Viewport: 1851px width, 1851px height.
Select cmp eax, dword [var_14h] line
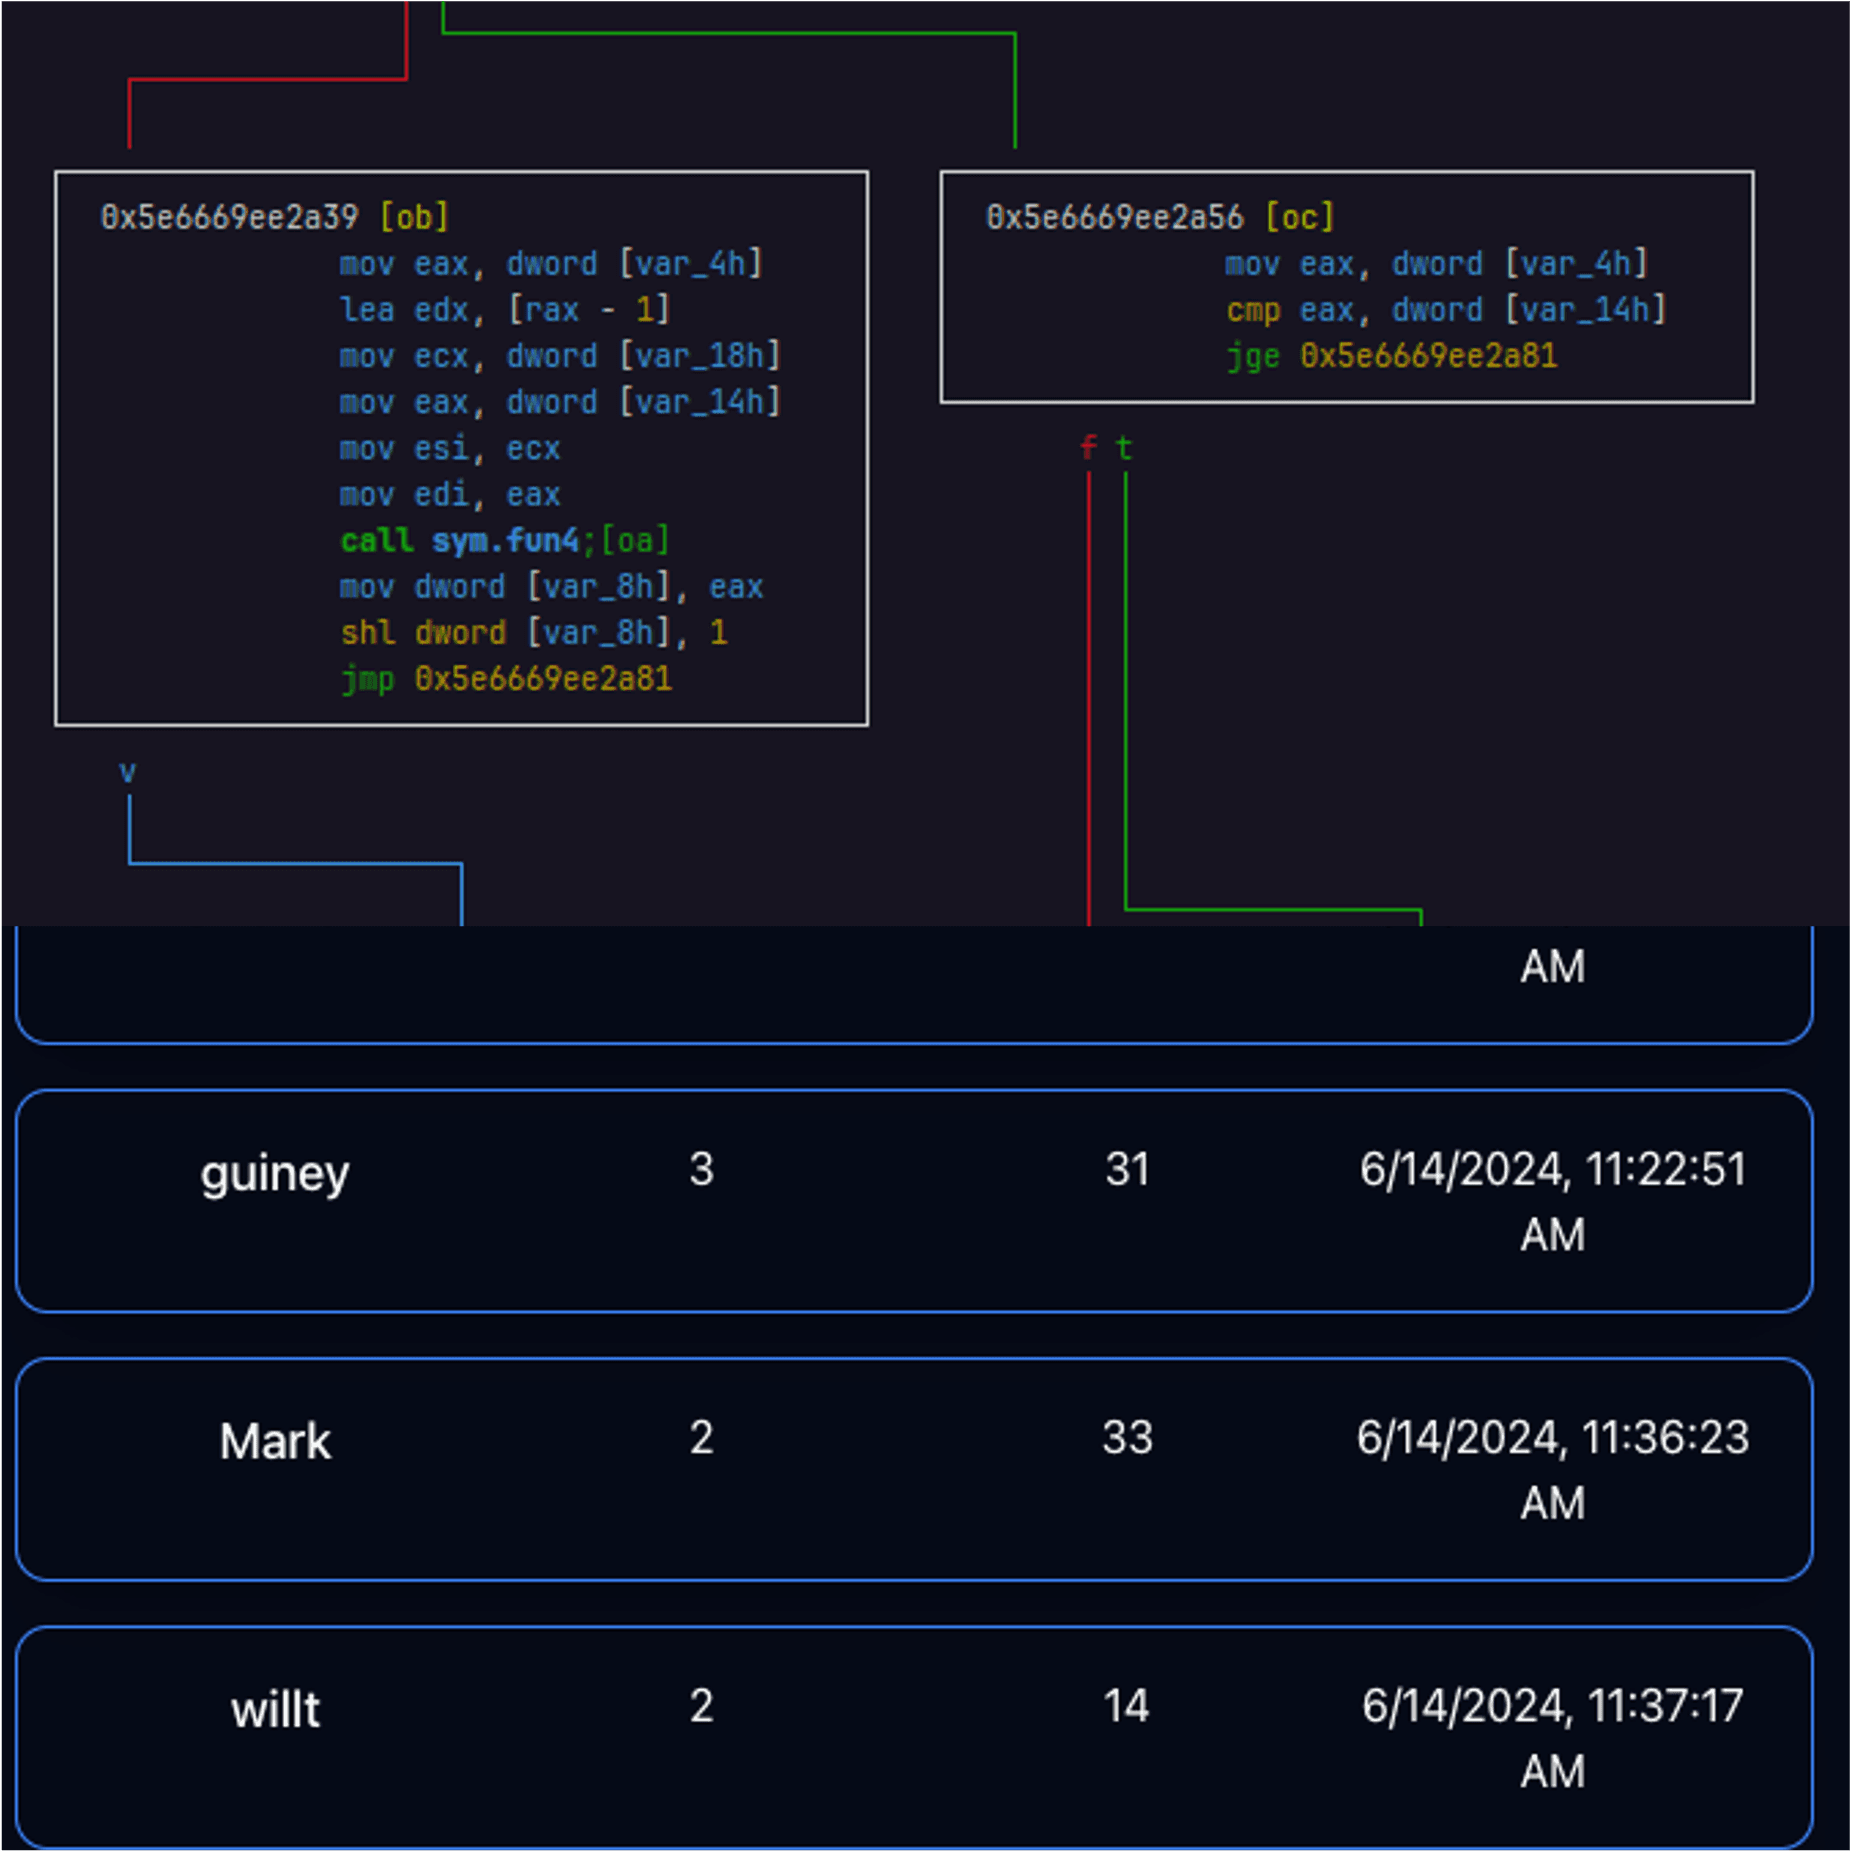tap(1446, 310)
